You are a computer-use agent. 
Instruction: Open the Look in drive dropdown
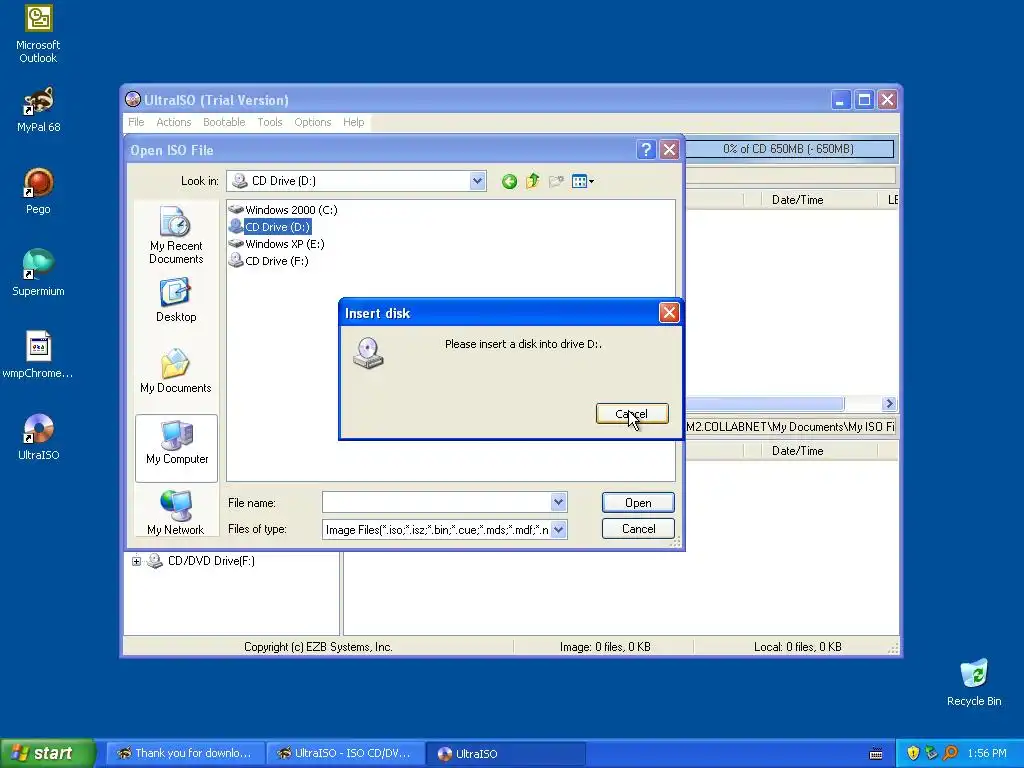(477, 181)
